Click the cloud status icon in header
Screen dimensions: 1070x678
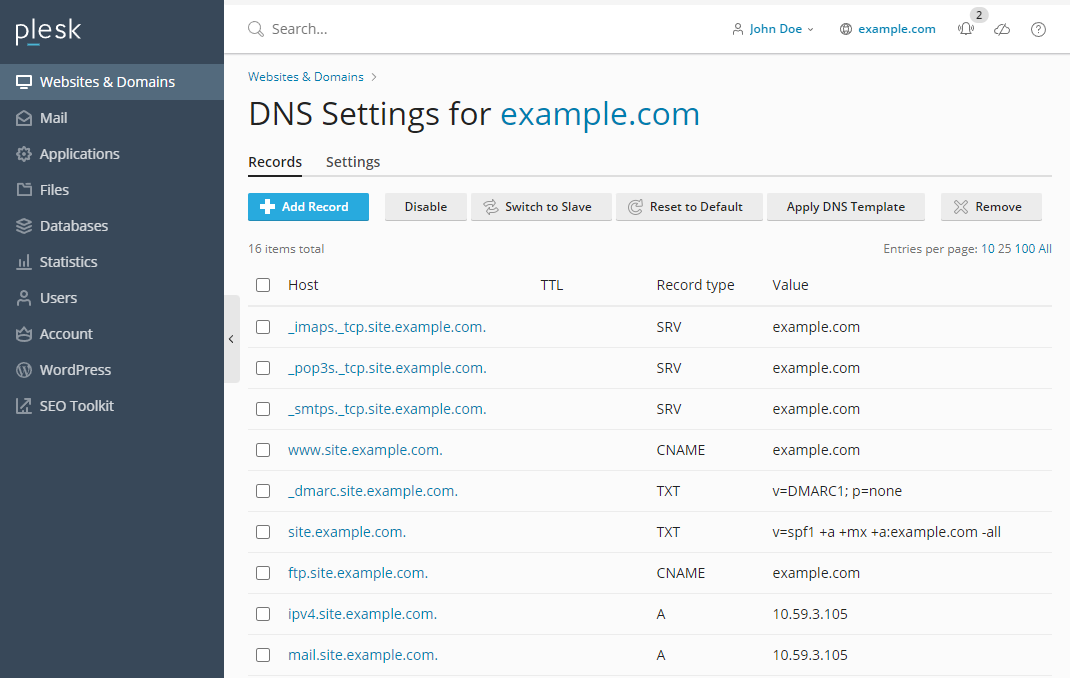tap(1002, 30)
